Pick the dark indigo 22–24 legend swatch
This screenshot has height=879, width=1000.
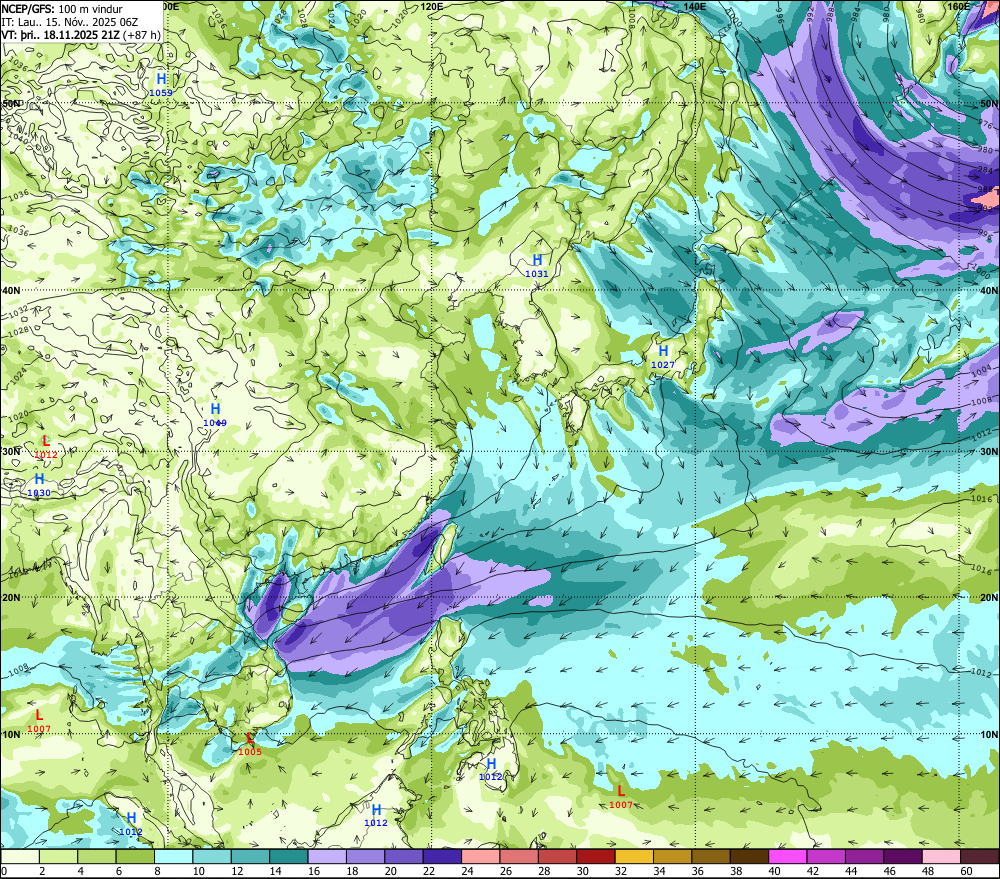[443, 856]
